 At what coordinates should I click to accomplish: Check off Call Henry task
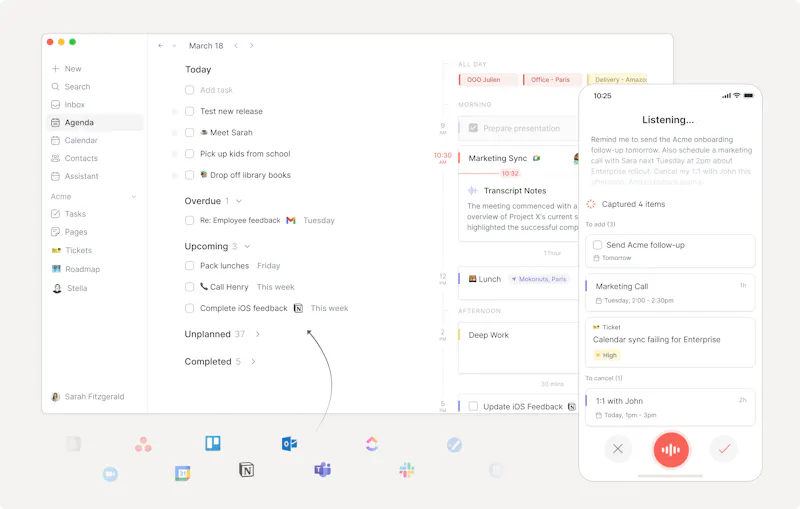[189, 287]
